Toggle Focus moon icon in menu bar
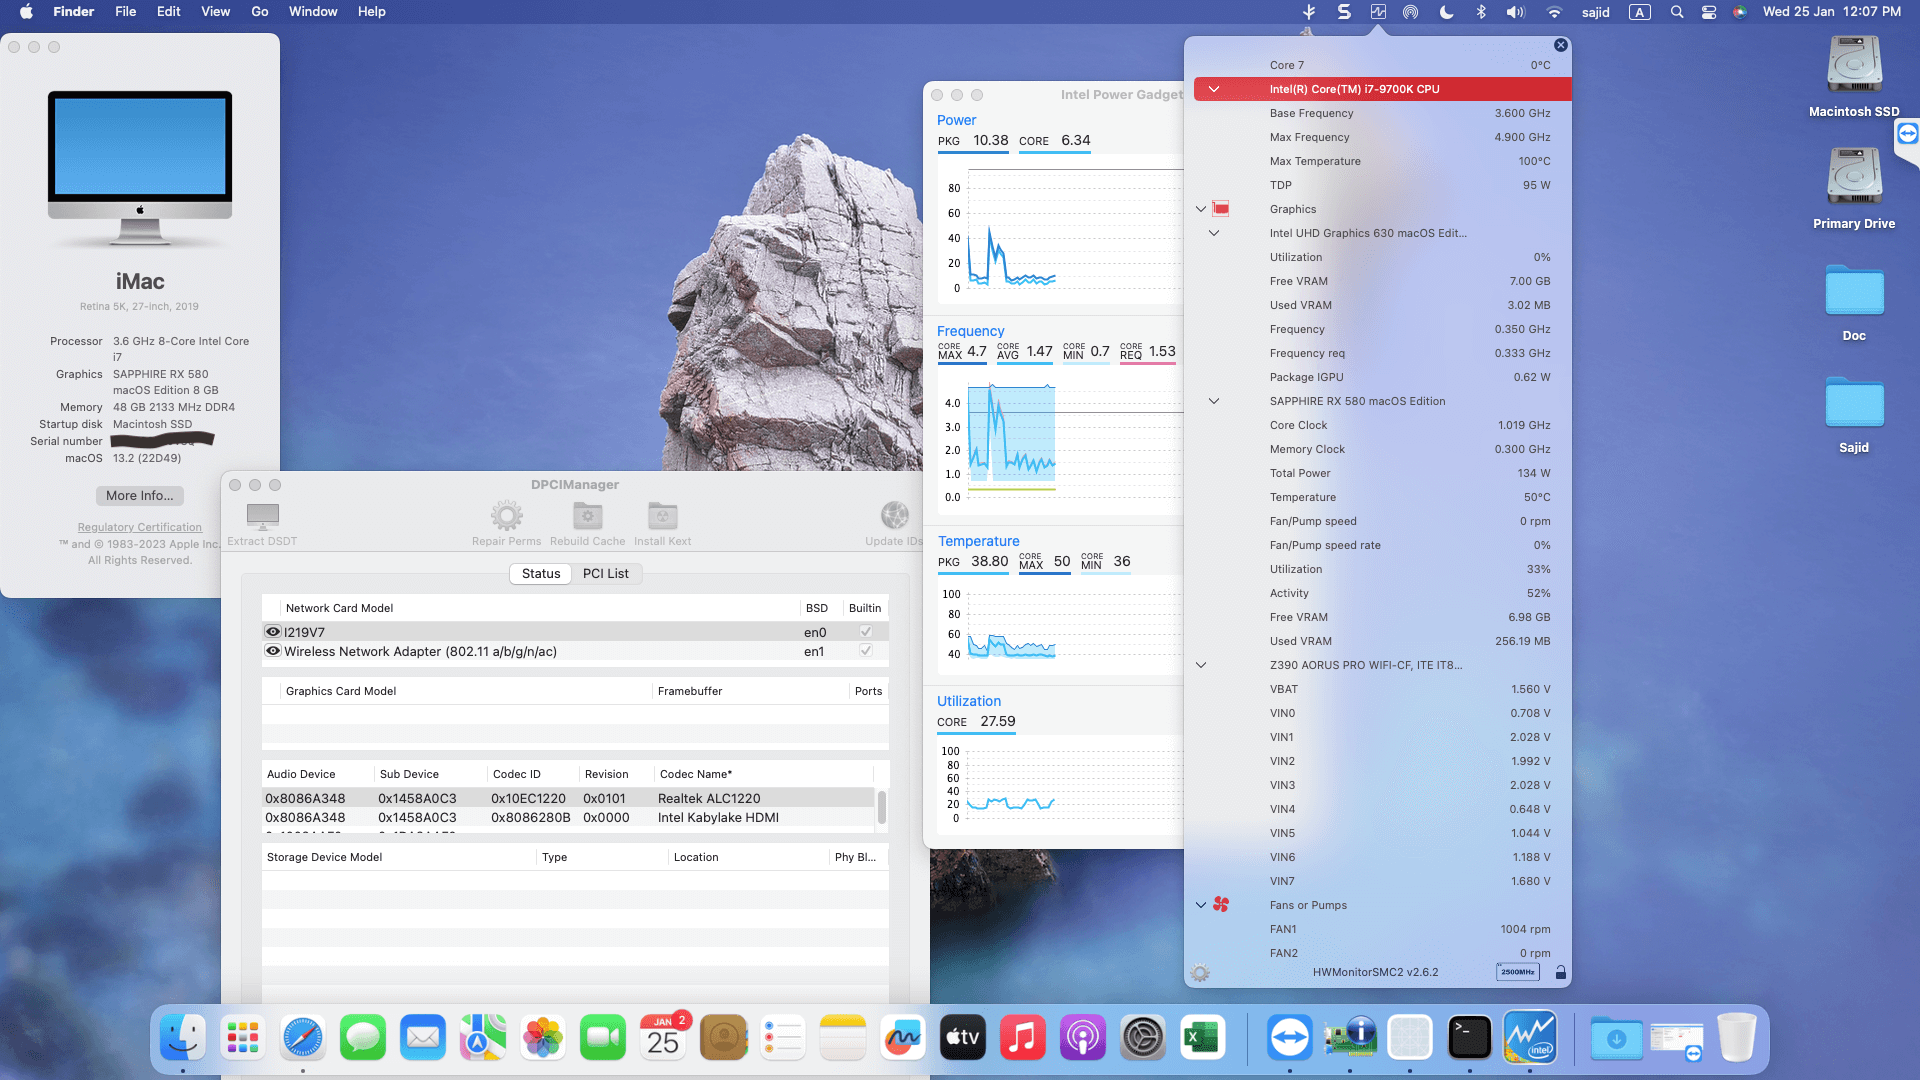 1446,12
